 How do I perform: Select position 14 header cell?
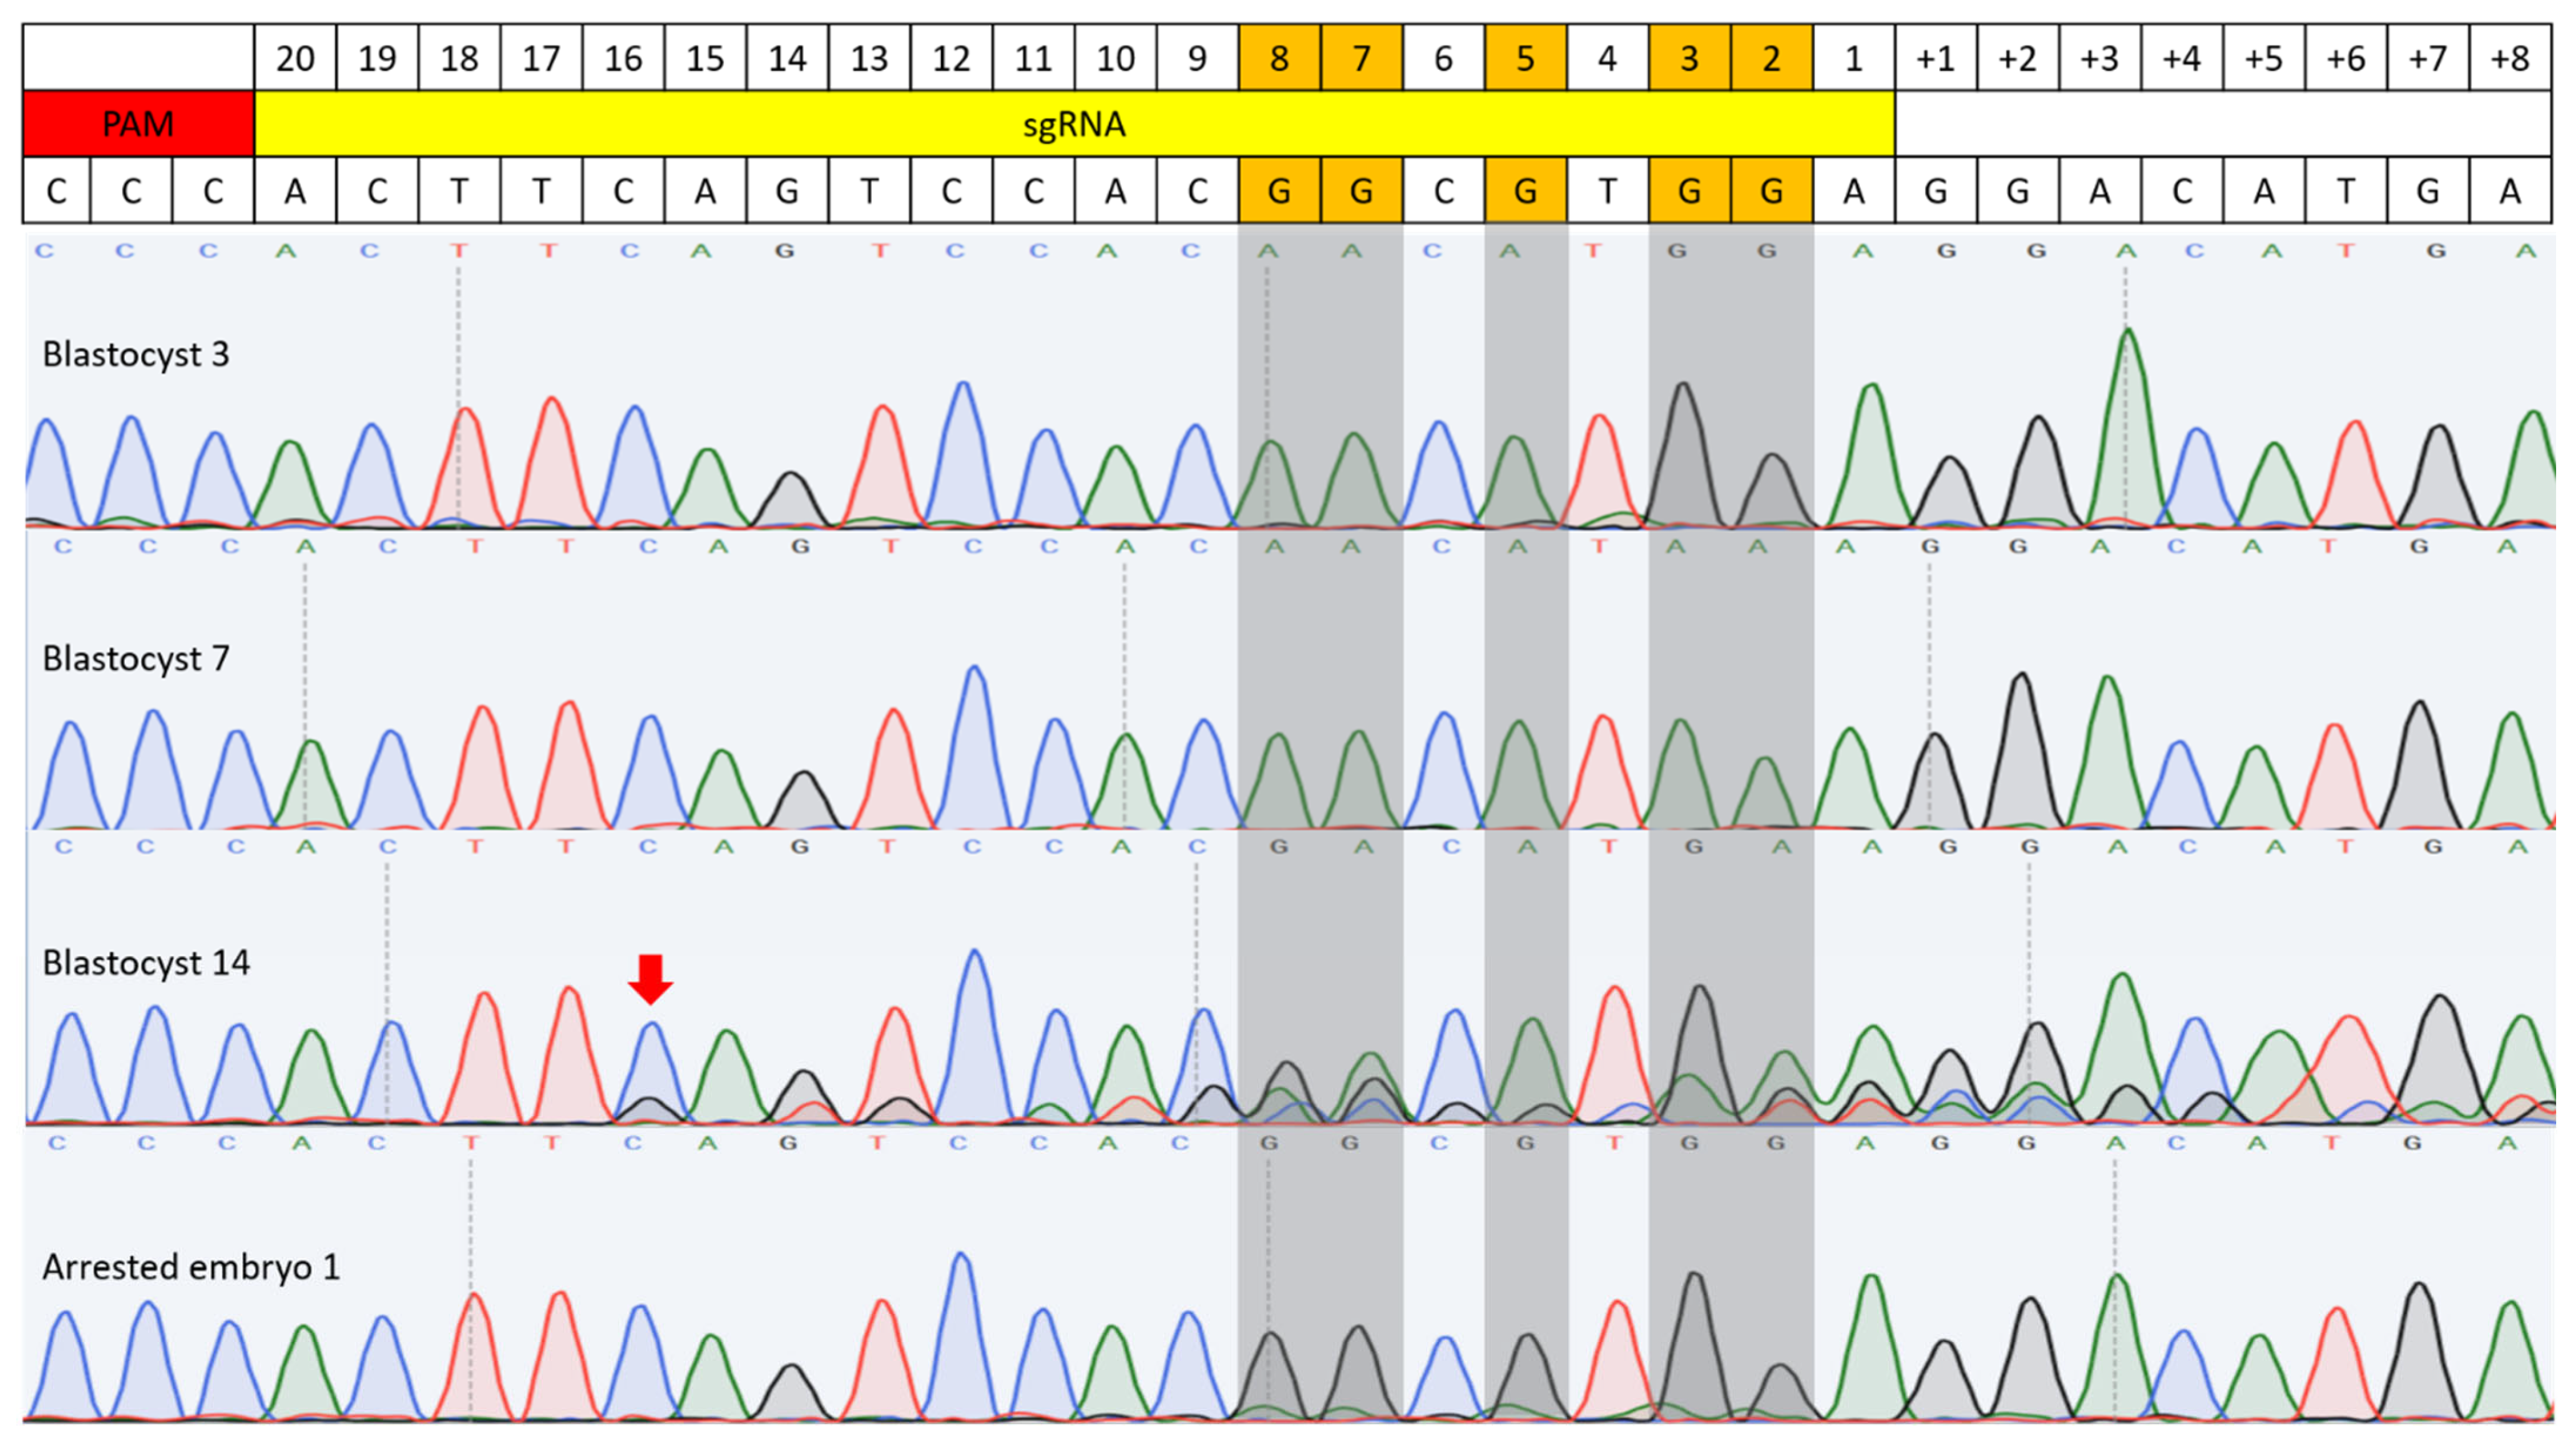(787, 58)
